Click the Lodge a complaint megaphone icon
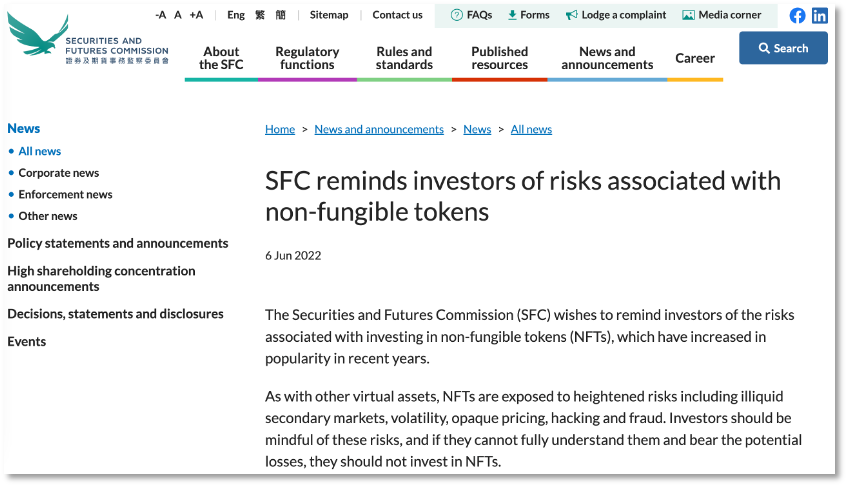 coord(572,15)
